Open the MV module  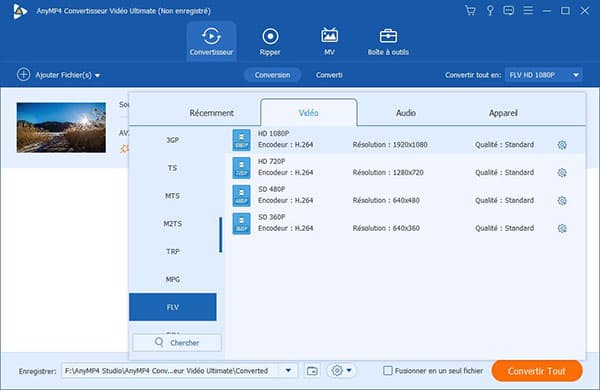[x=329, y=41]
